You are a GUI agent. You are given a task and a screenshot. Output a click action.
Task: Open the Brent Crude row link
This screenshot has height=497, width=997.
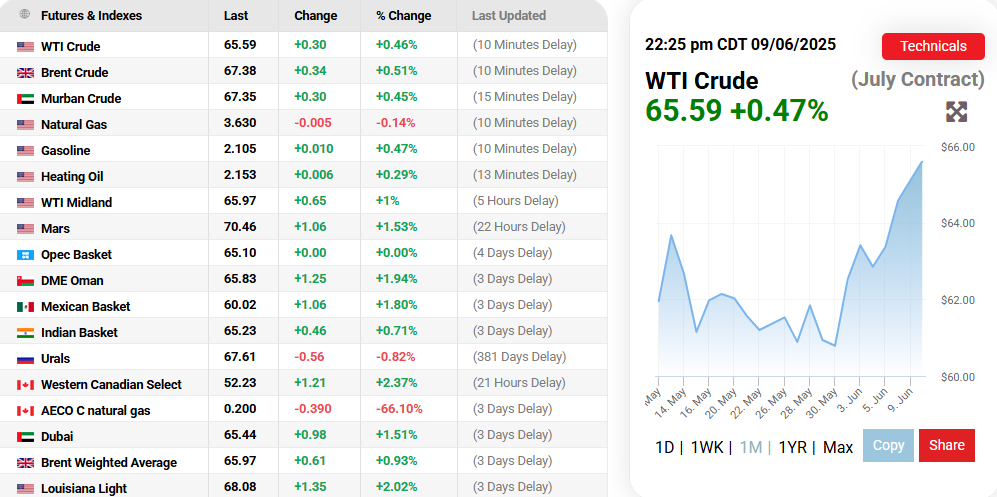(x=74, y=72)
